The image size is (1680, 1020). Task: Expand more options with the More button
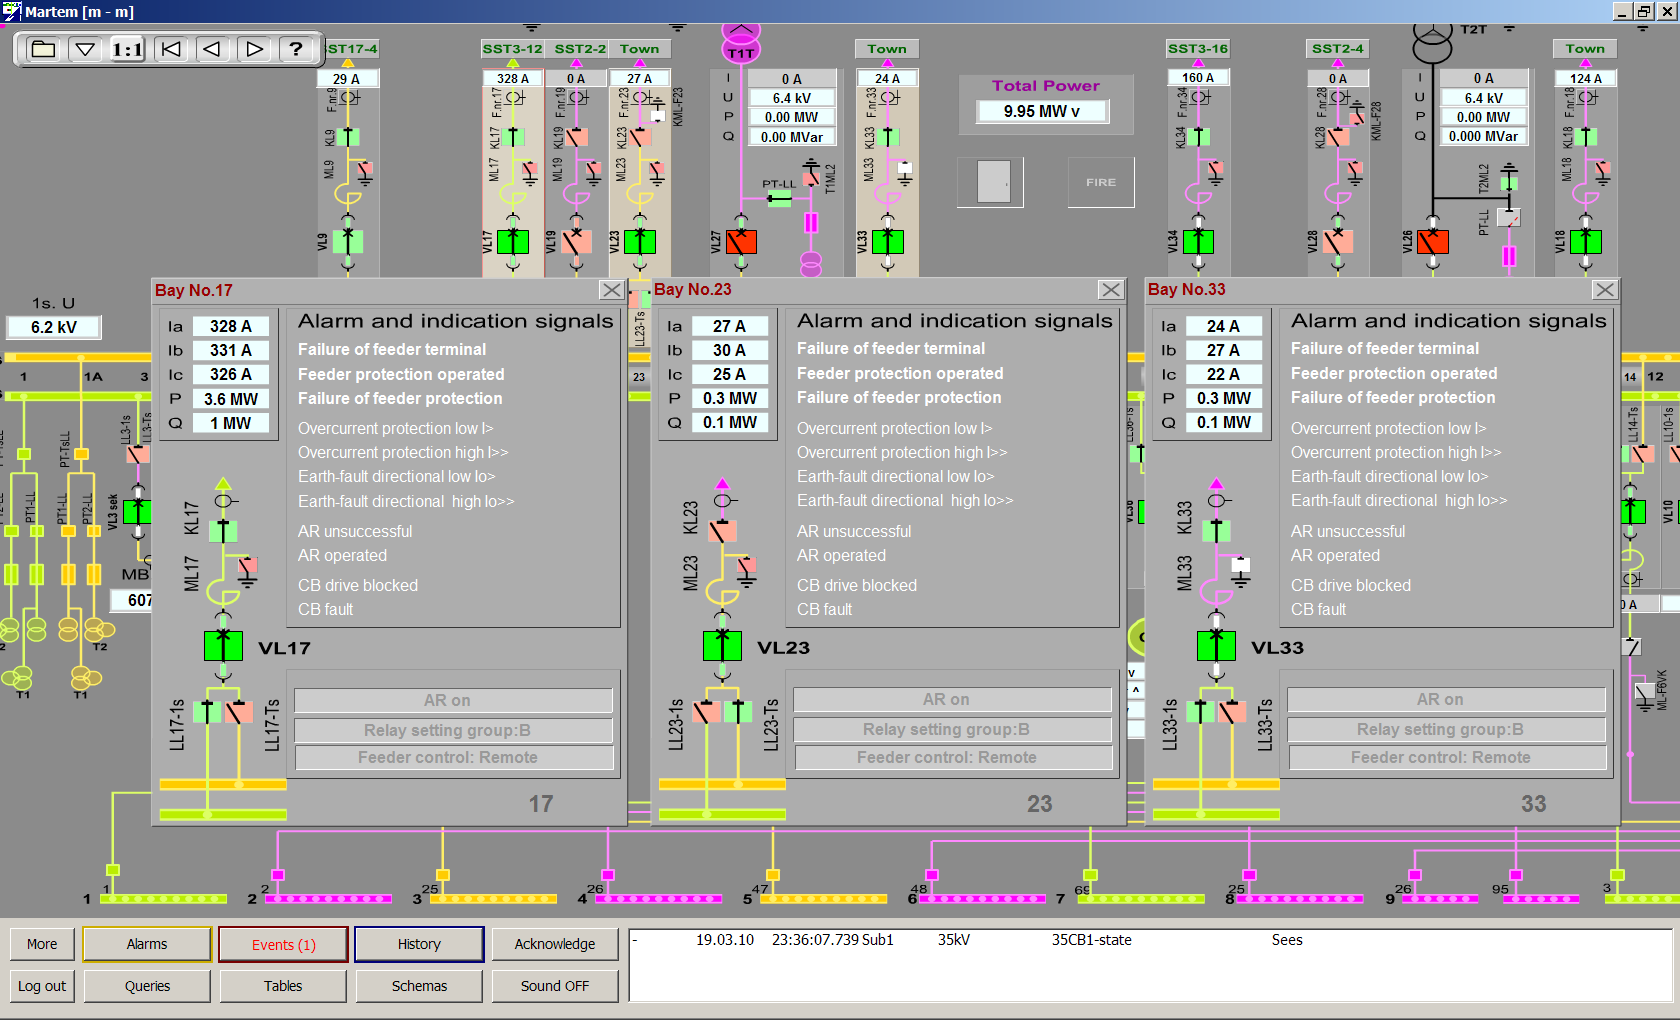[42, 944]
